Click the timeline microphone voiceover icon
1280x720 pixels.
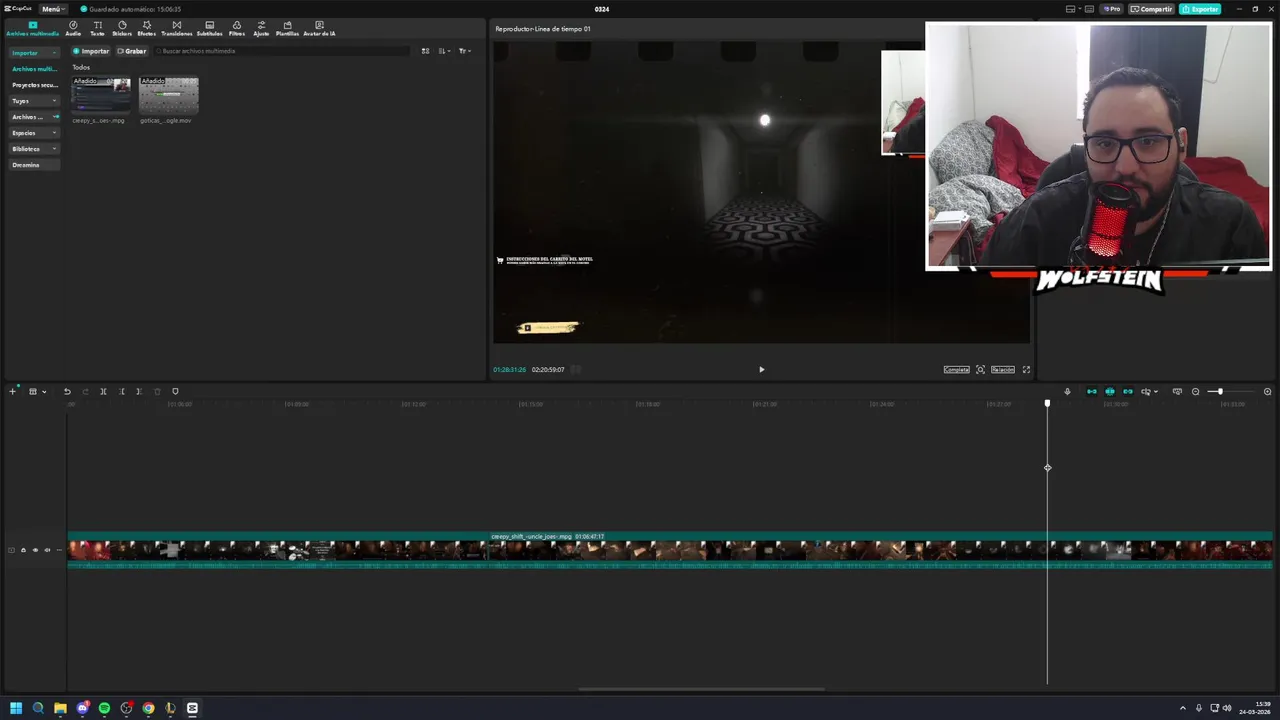pos(1067,391)
